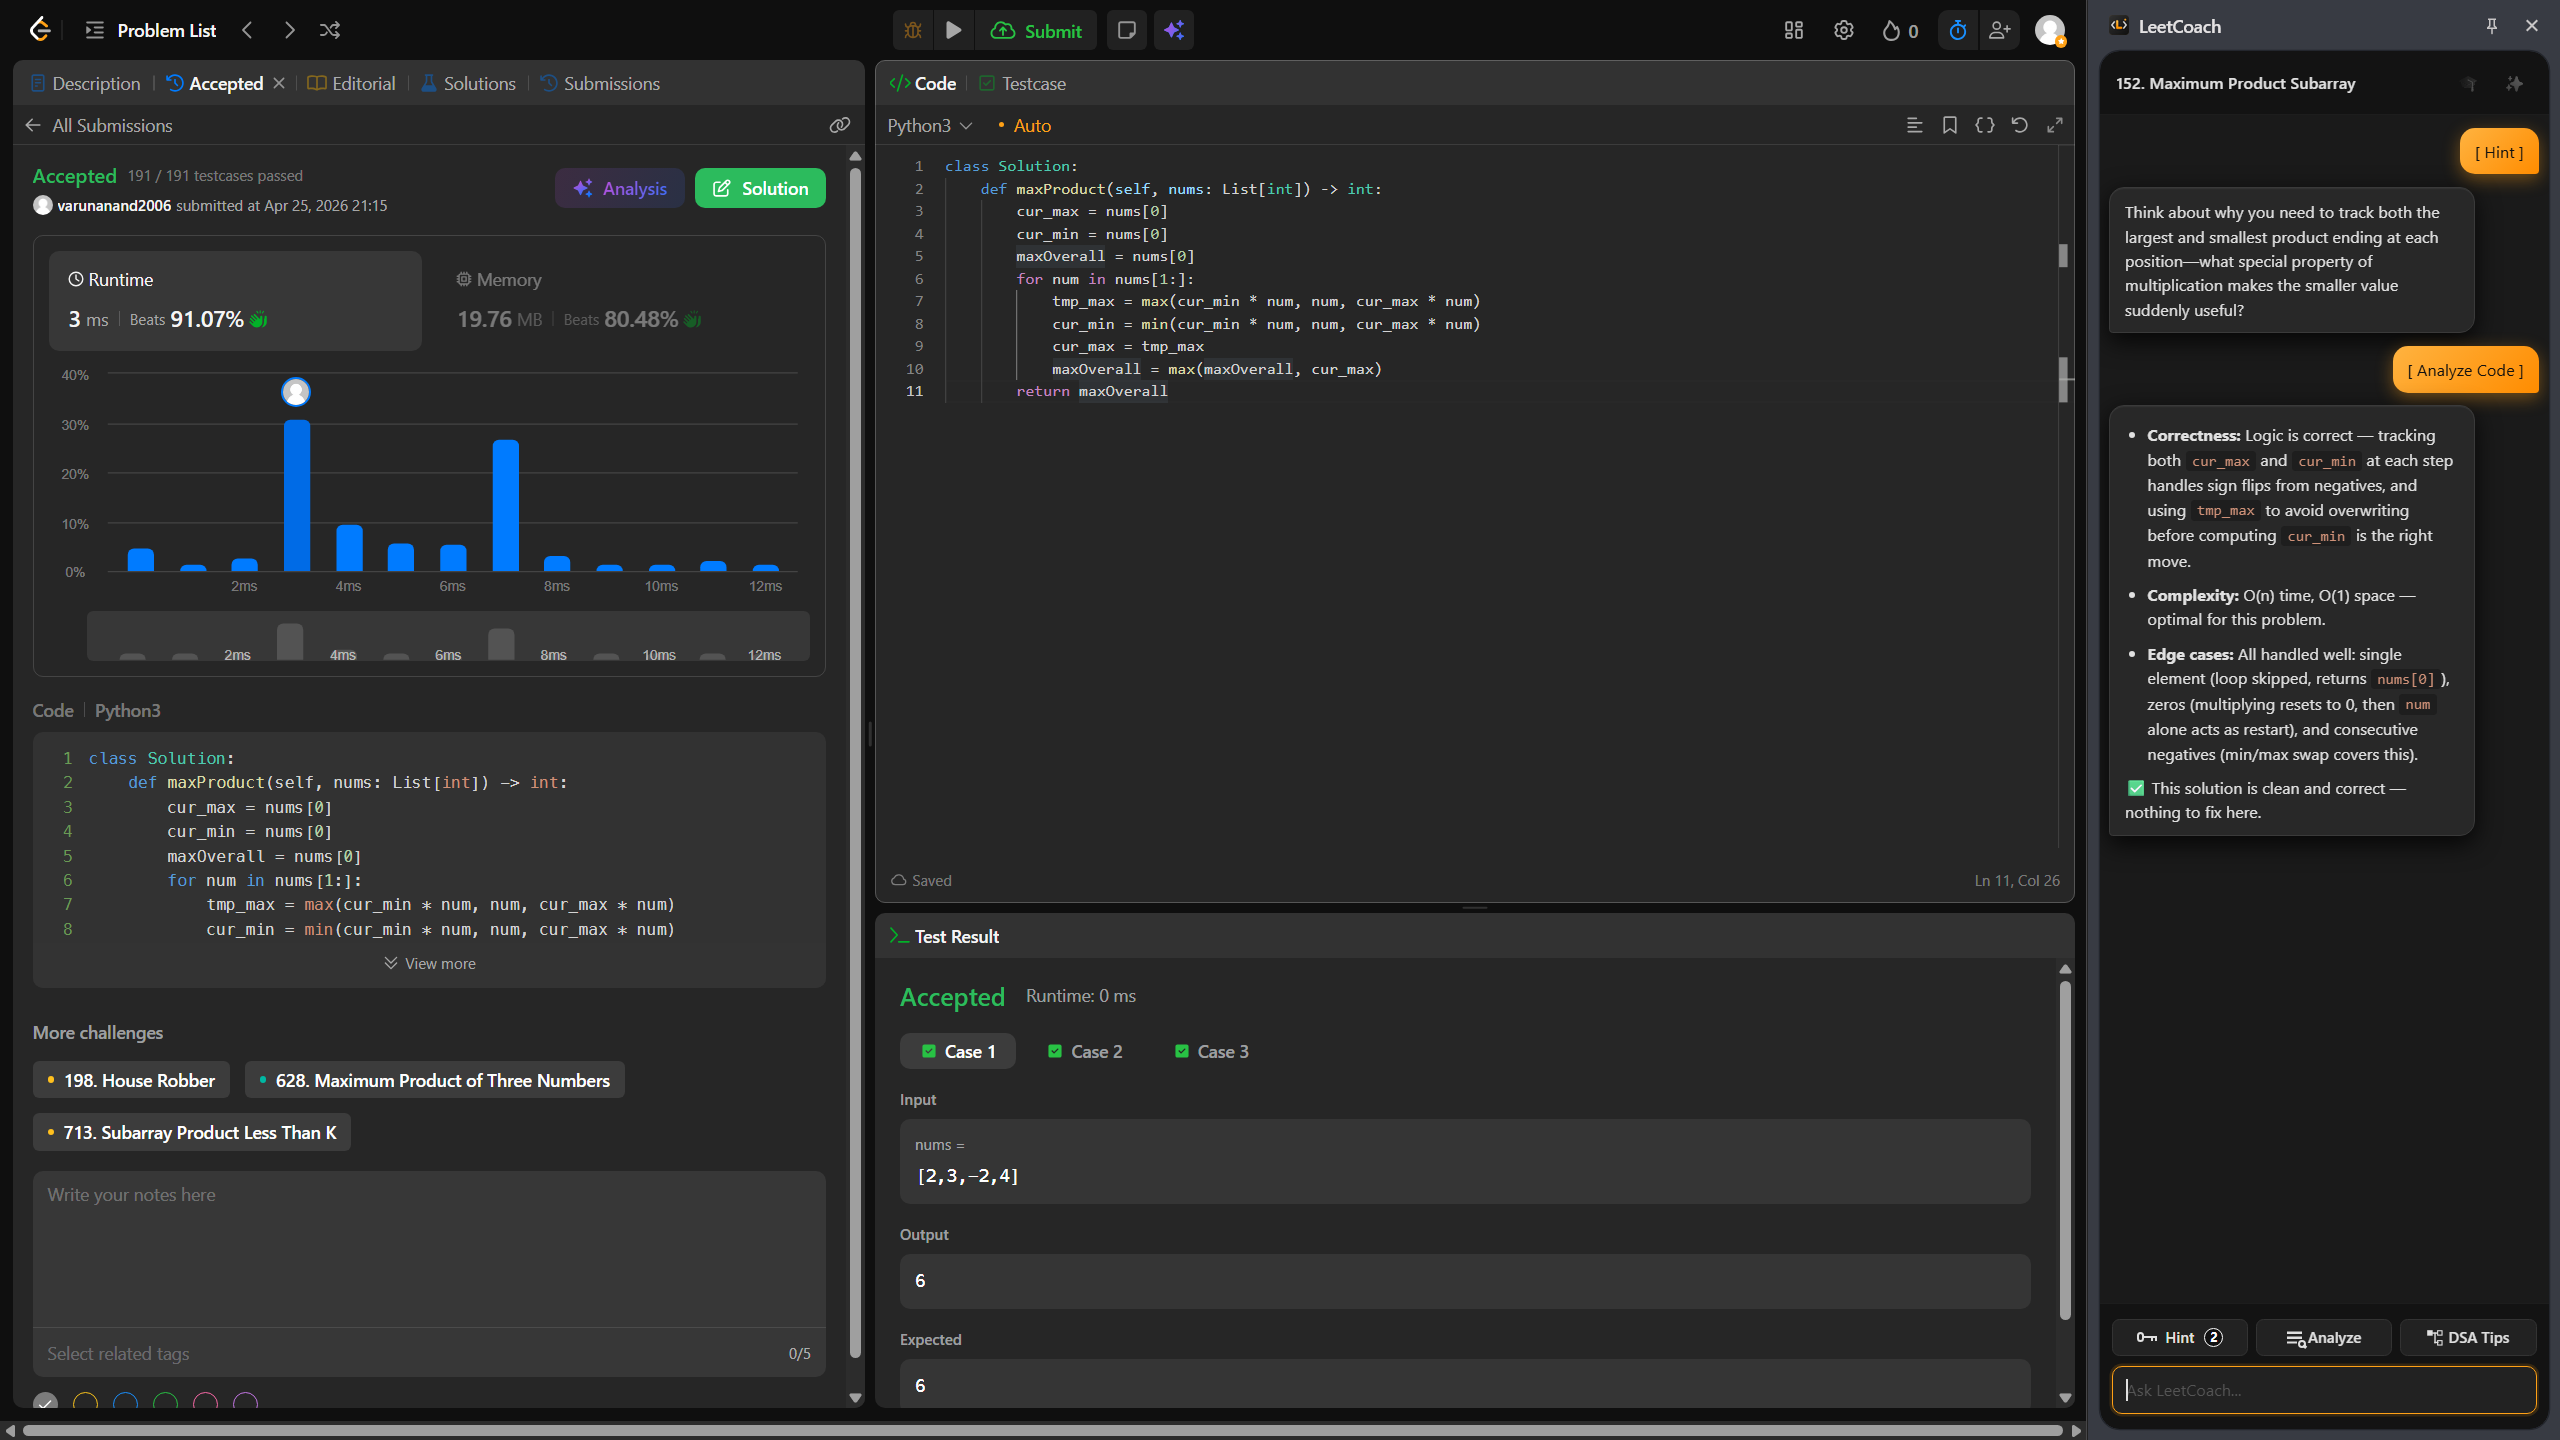Invite a collaborator person-plus icon
This screenshot has width=2560, height=1440.
[2000, 30]
